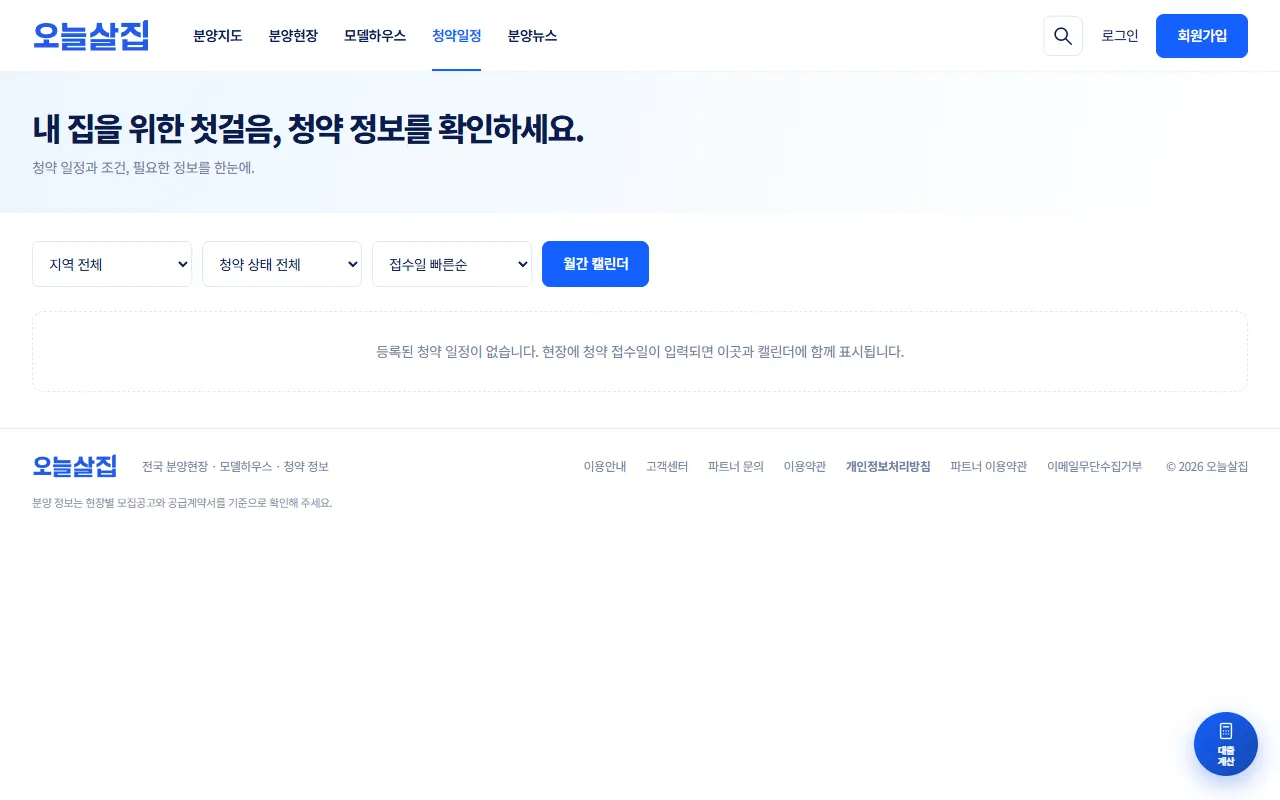Change sort with 접수일 빠른순 dropdown
The height and width of the screenshot is (800, 1280).
click(452, 264)
